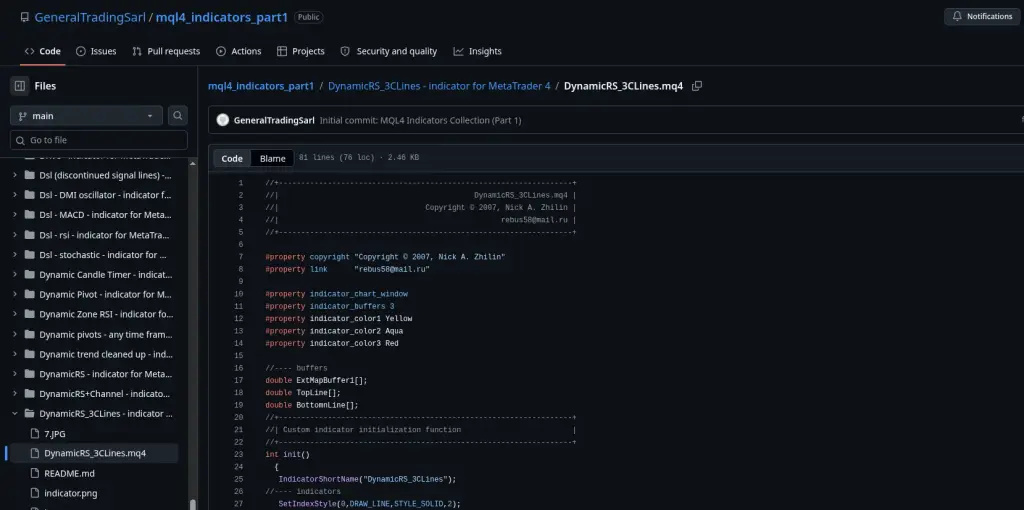Expand the Dsl (discontinued signal lines) folder

pyautogui.click(x=15, y=175)
